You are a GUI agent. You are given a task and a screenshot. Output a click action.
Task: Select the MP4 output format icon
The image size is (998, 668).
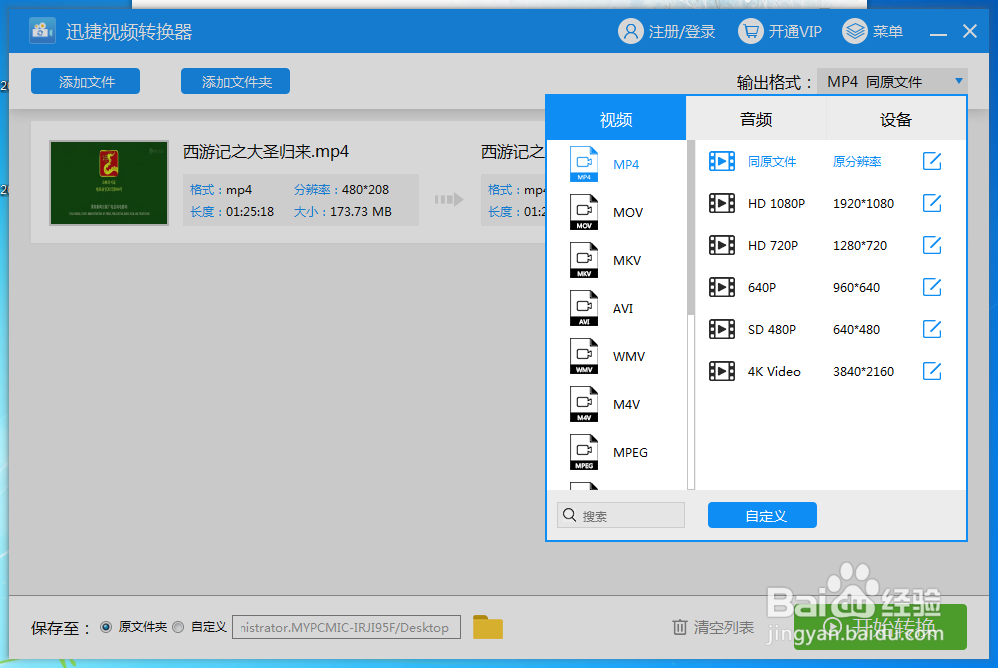(x=584, y=163)
